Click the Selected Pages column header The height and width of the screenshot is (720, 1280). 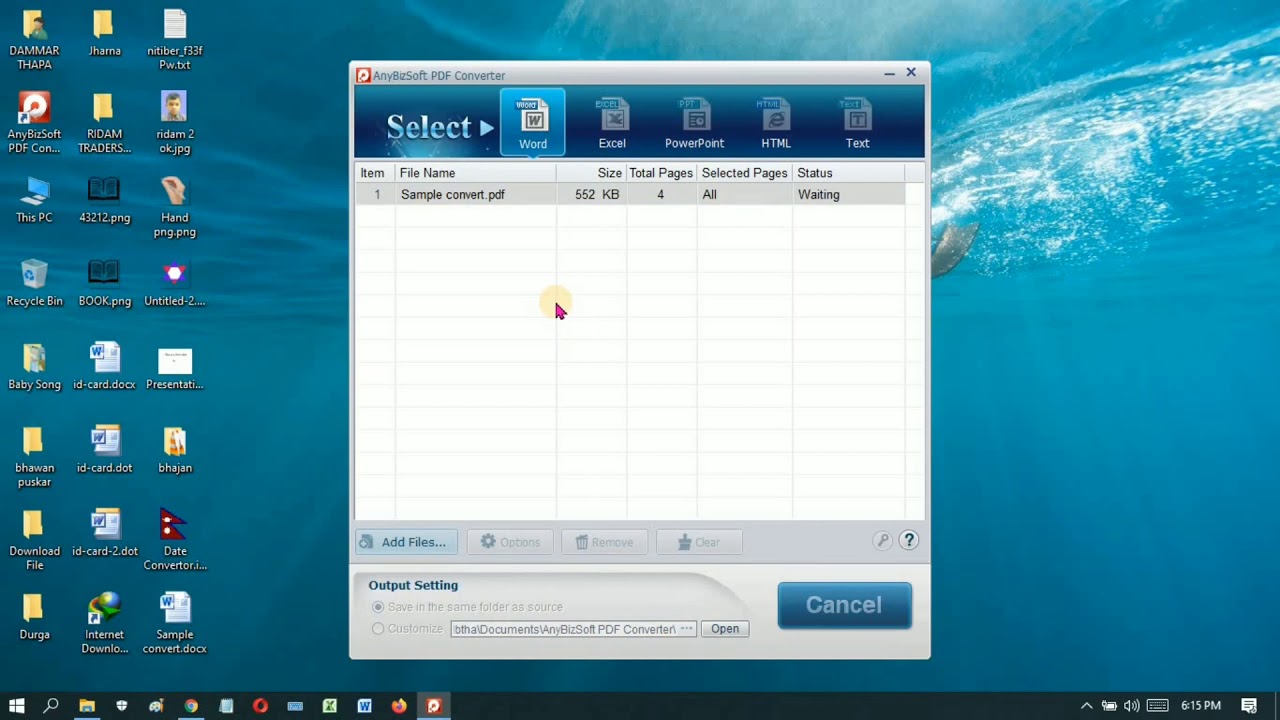point(745,173)
